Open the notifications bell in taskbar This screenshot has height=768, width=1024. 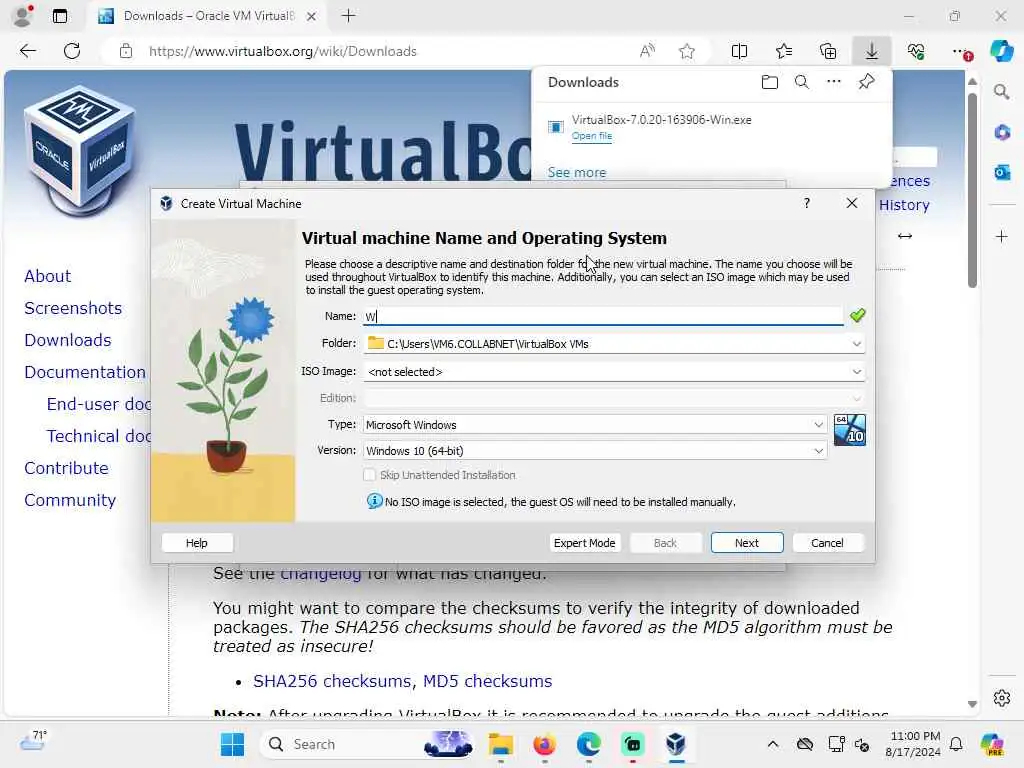coord(956,744)
